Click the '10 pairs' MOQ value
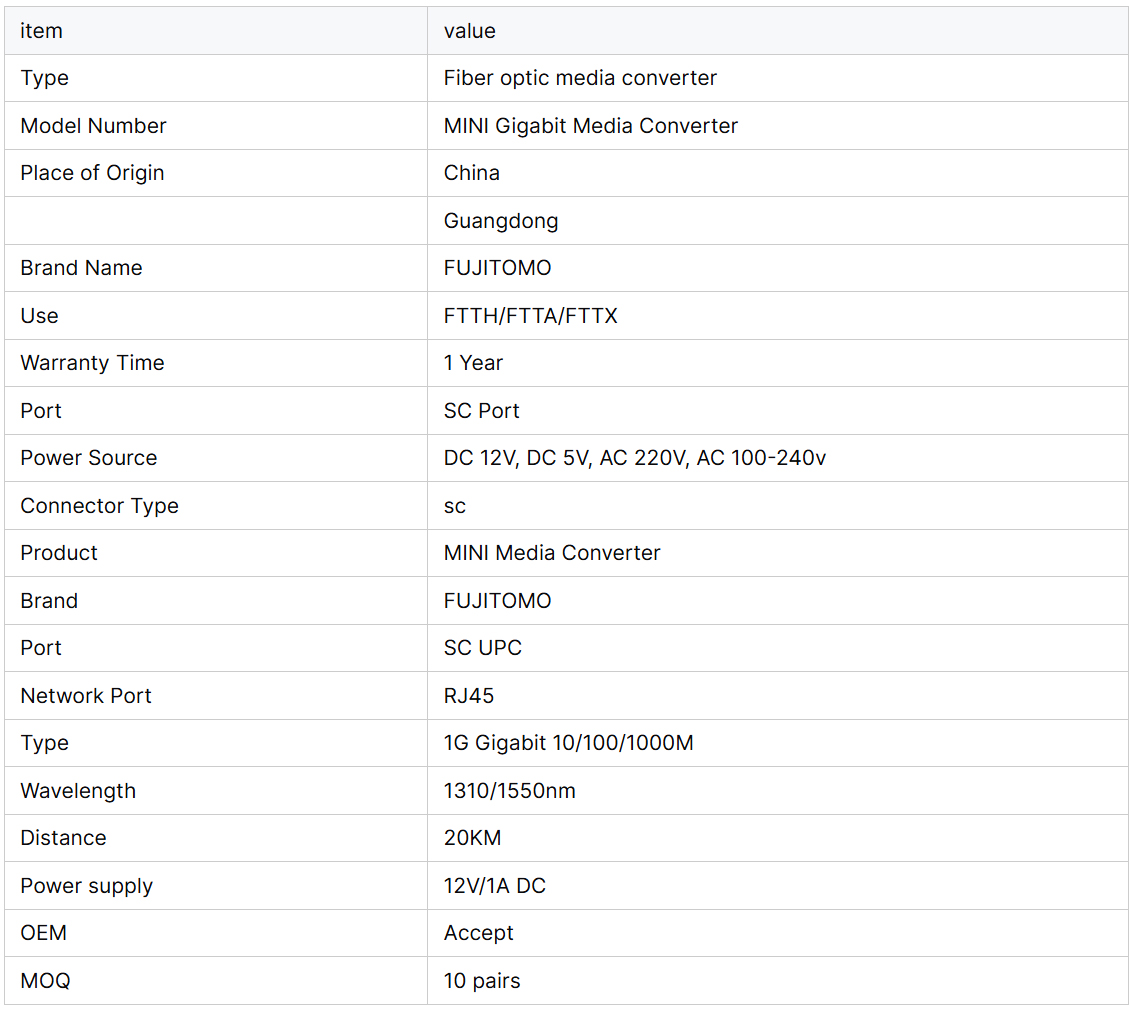This screenshot has width=1132, height=1009. click(x=482, y=981)
